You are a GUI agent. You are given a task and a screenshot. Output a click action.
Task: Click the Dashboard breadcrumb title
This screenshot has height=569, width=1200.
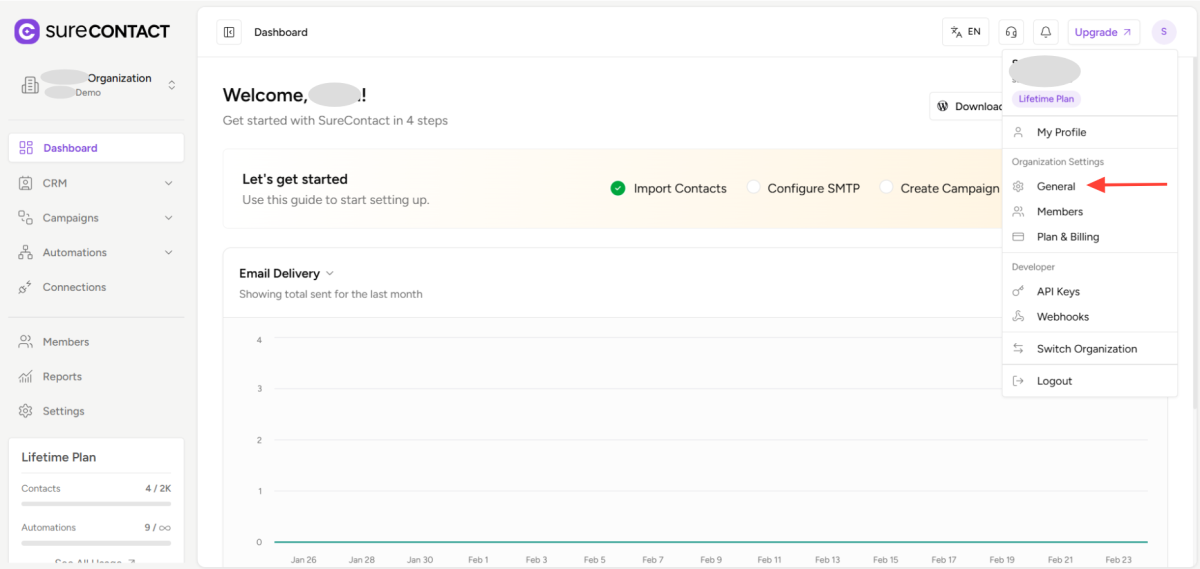pyautogui.click(x=281, y=32)
